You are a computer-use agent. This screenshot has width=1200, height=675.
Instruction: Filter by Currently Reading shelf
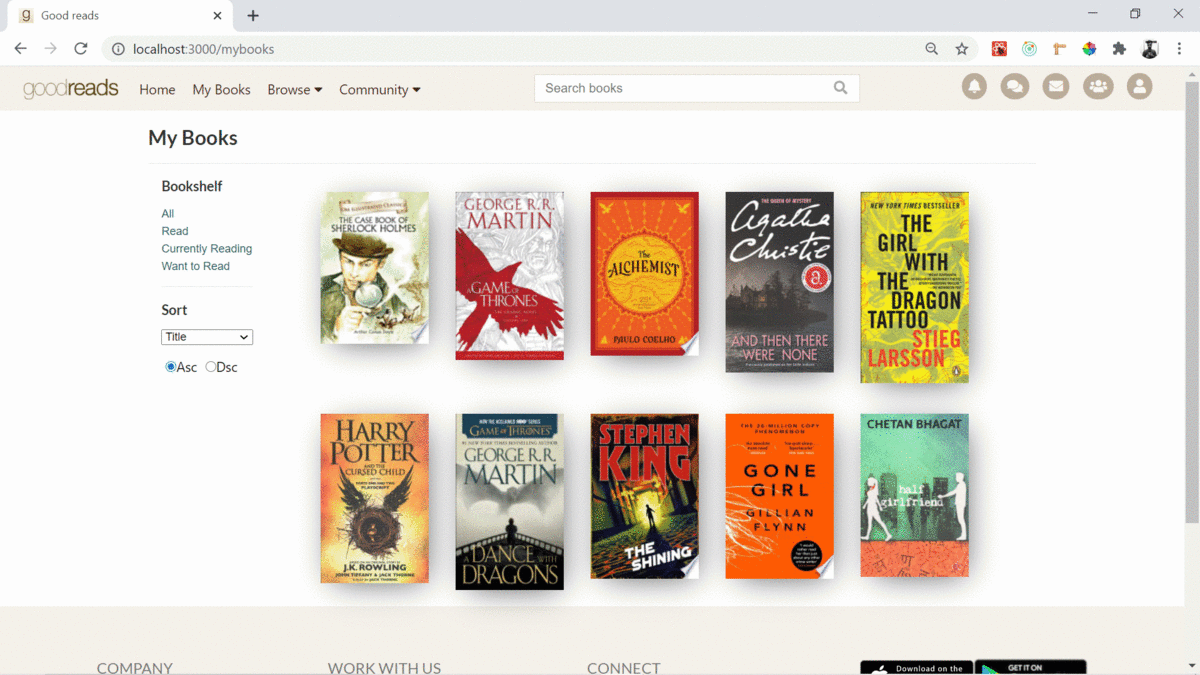pyautogui.click(x=207, y=248)
